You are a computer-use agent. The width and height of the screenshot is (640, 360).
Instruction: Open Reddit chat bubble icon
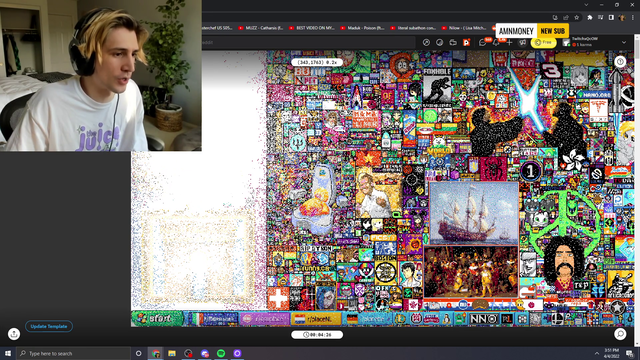point(482,42)
